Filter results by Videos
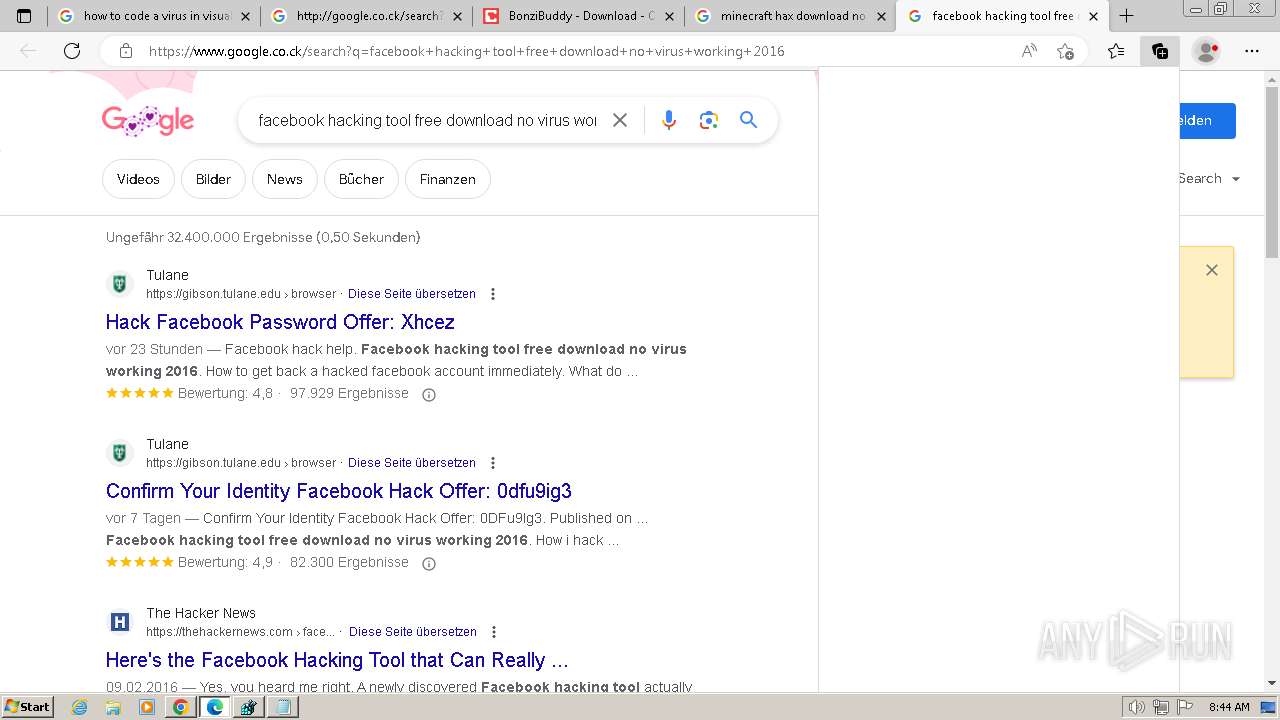The height and width of the screenshot is (720, 1280). point(138,179)
